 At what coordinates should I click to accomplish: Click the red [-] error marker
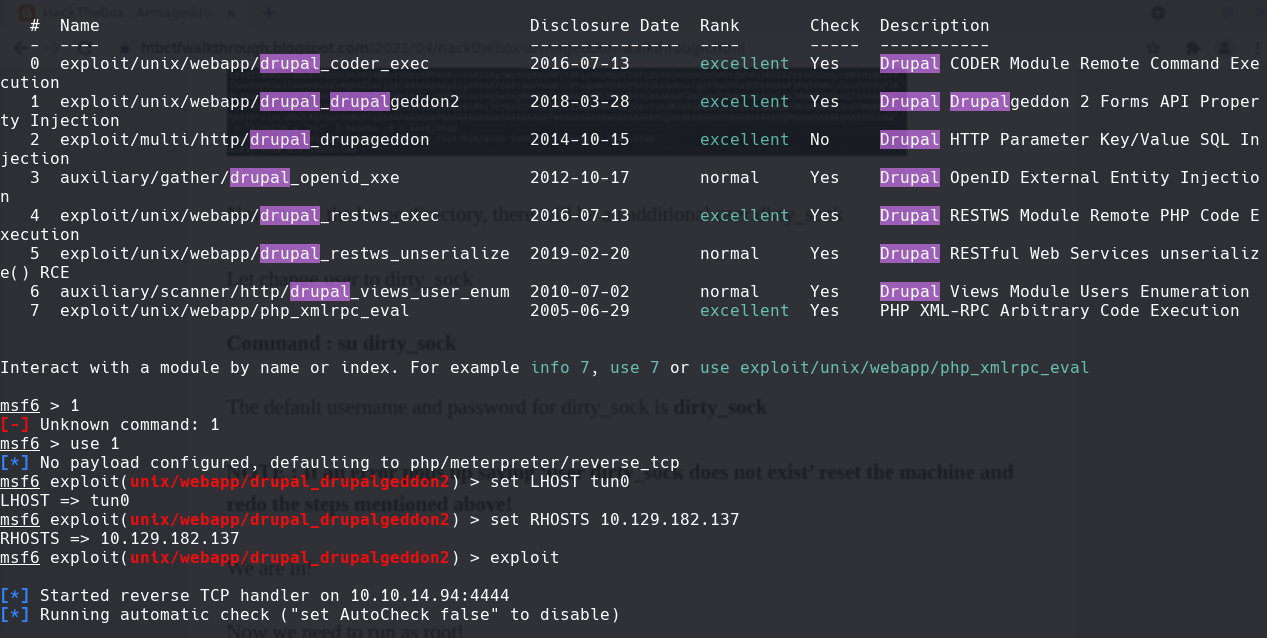point(15,425)
